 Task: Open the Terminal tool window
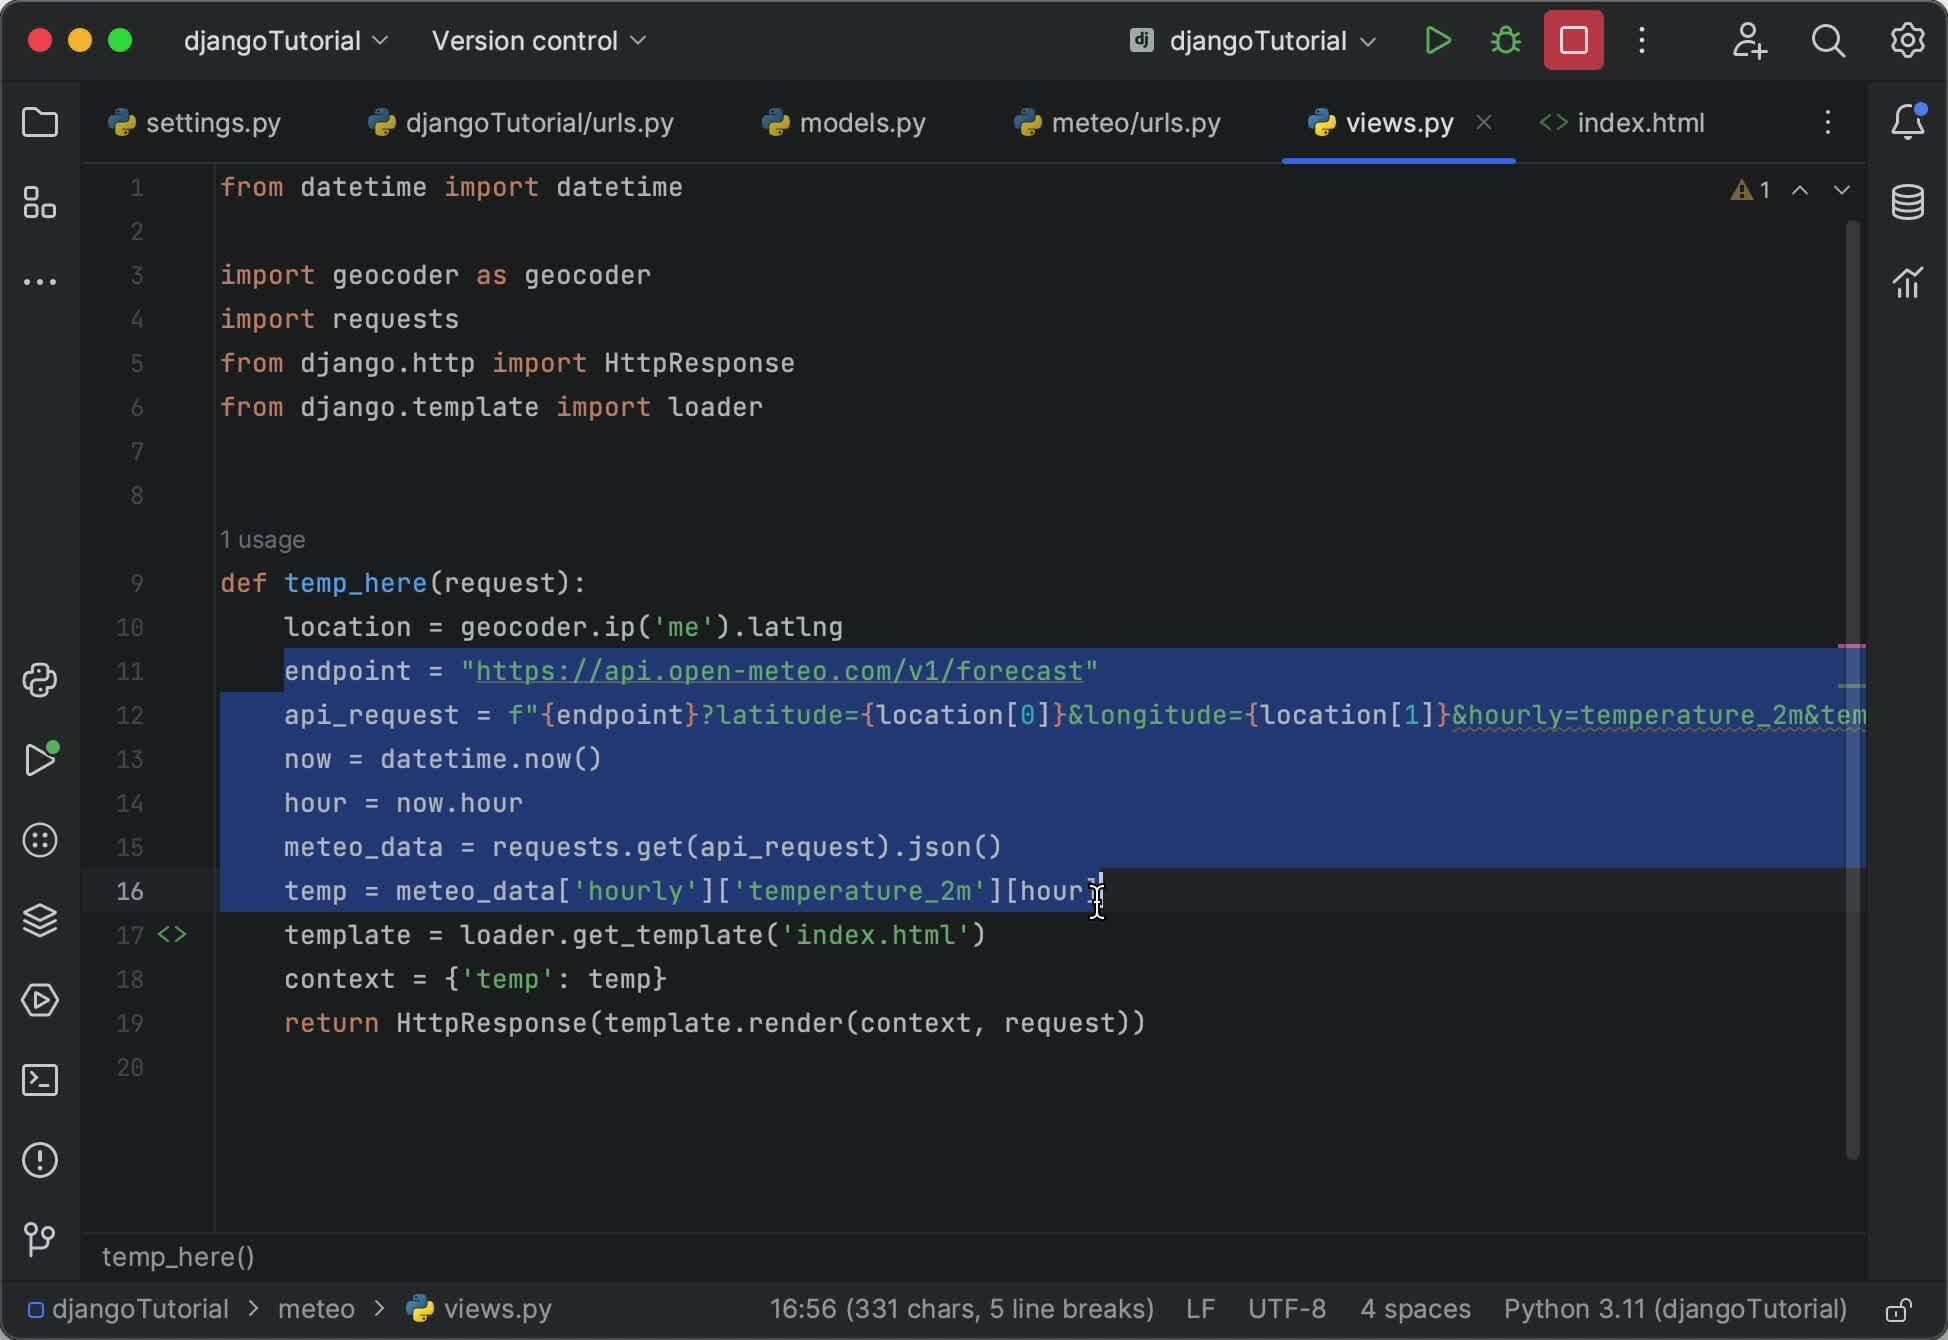click(x=40, y=1080)
